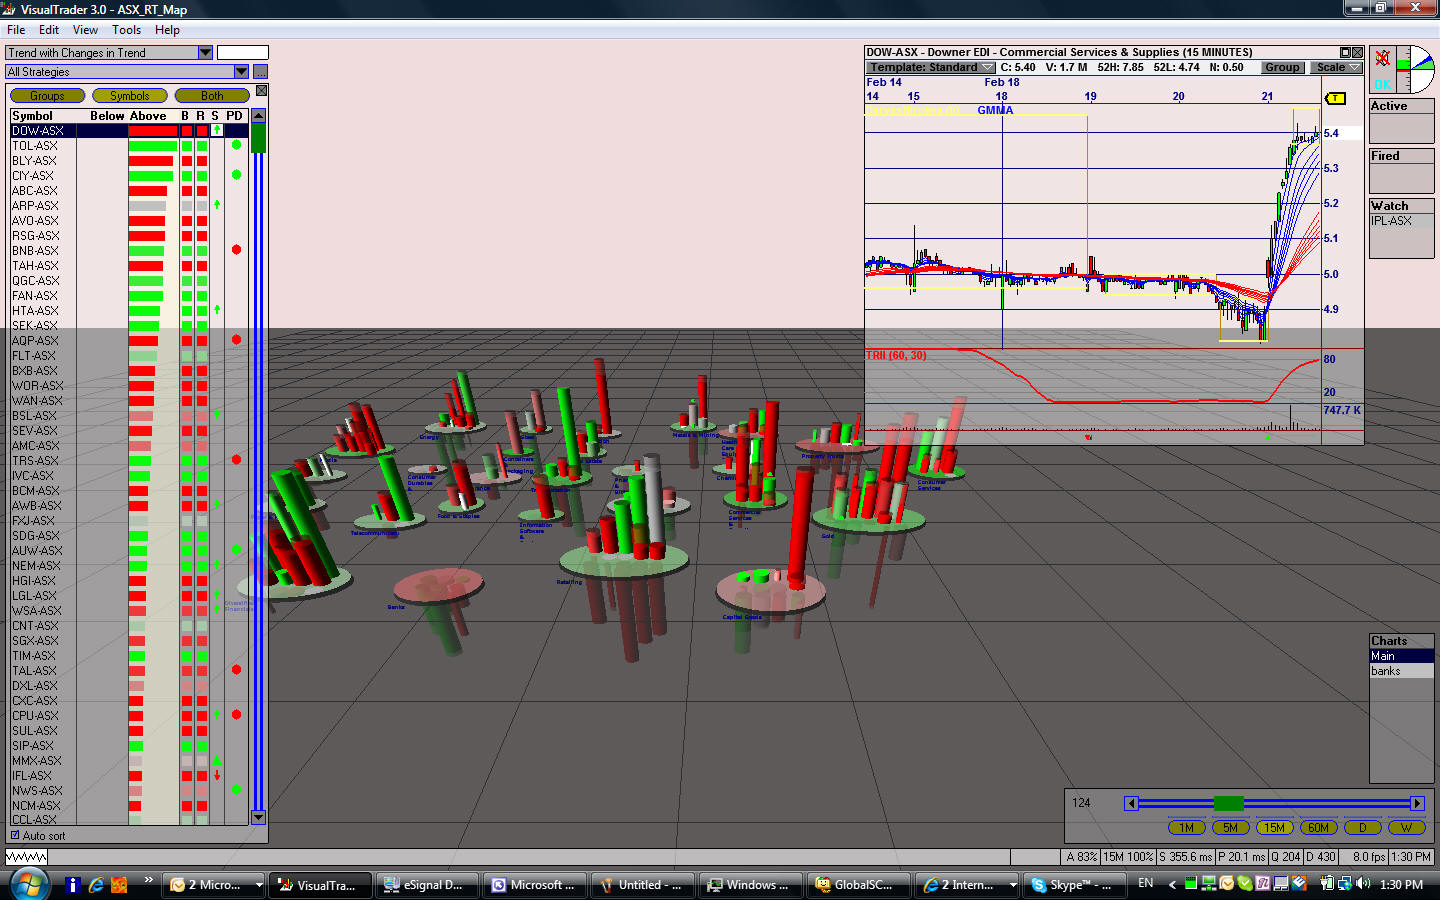Open the 2 Intern... taskbar group dropdown

[x=1013, y=885]
